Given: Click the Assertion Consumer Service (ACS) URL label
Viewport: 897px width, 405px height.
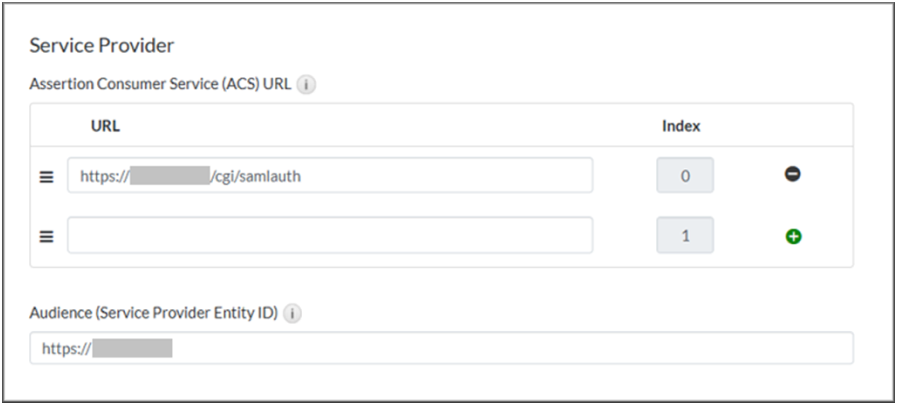Looking at the screenshot, I should click(x=160, y=85).
